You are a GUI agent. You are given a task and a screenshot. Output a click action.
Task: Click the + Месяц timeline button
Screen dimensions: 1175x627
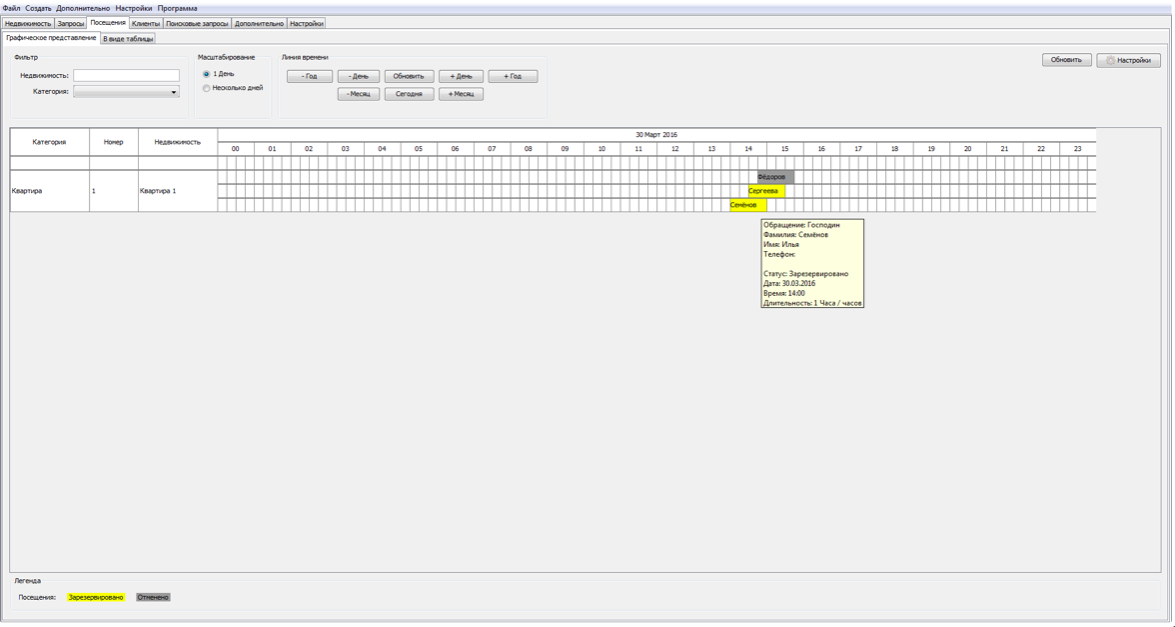(x=461, y=94)
